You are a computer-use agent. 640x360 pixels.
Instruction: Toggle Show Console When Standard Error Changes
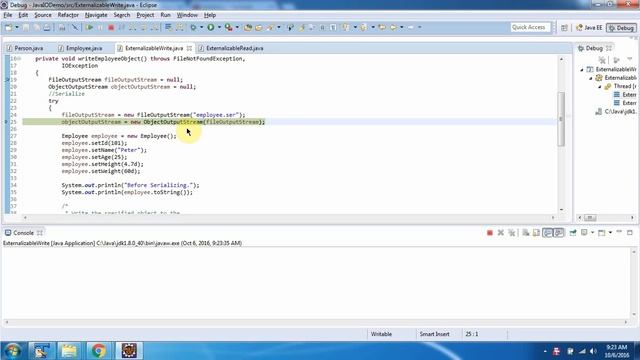coord(559,233)
